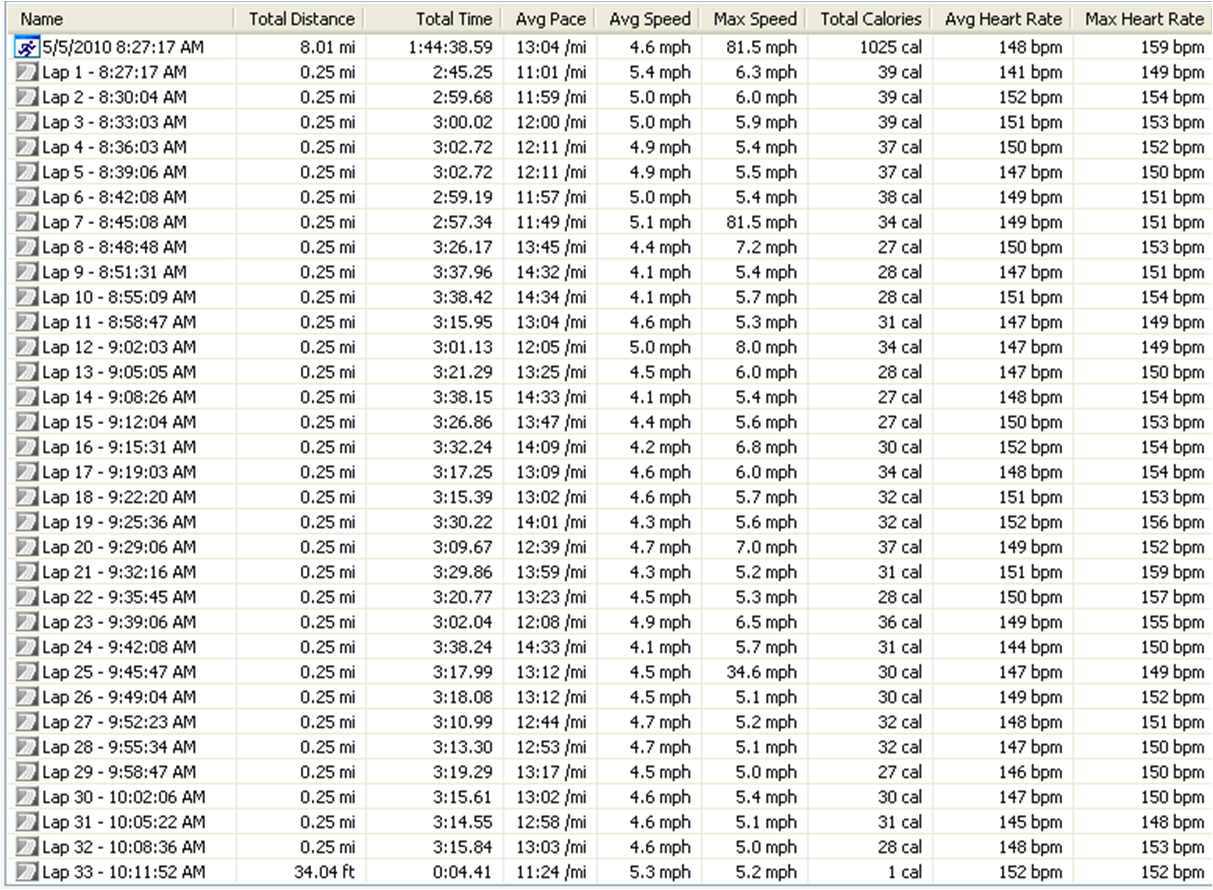Select the Lap 13 - 9:05:05 AM icon
The width and height of the screenshot is (1213, 890).
pyautogui.click(x=28, y=372)
